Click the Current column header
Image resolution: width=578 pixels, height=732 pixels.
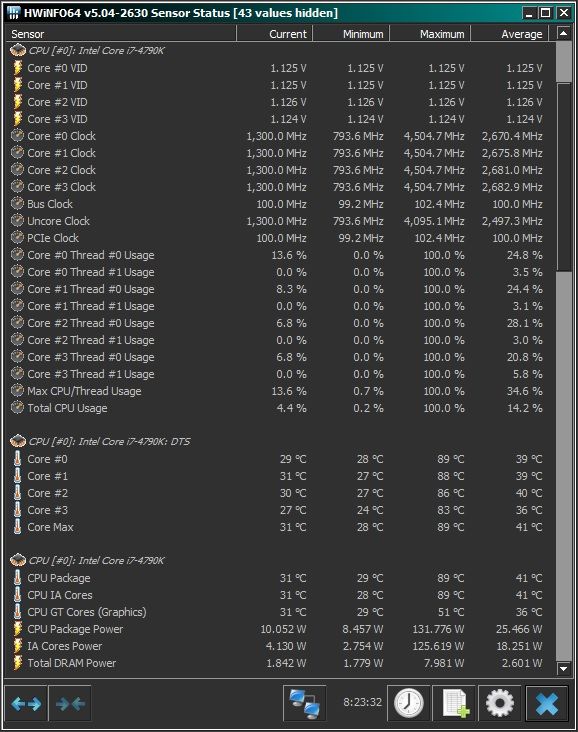coord(275,34)
